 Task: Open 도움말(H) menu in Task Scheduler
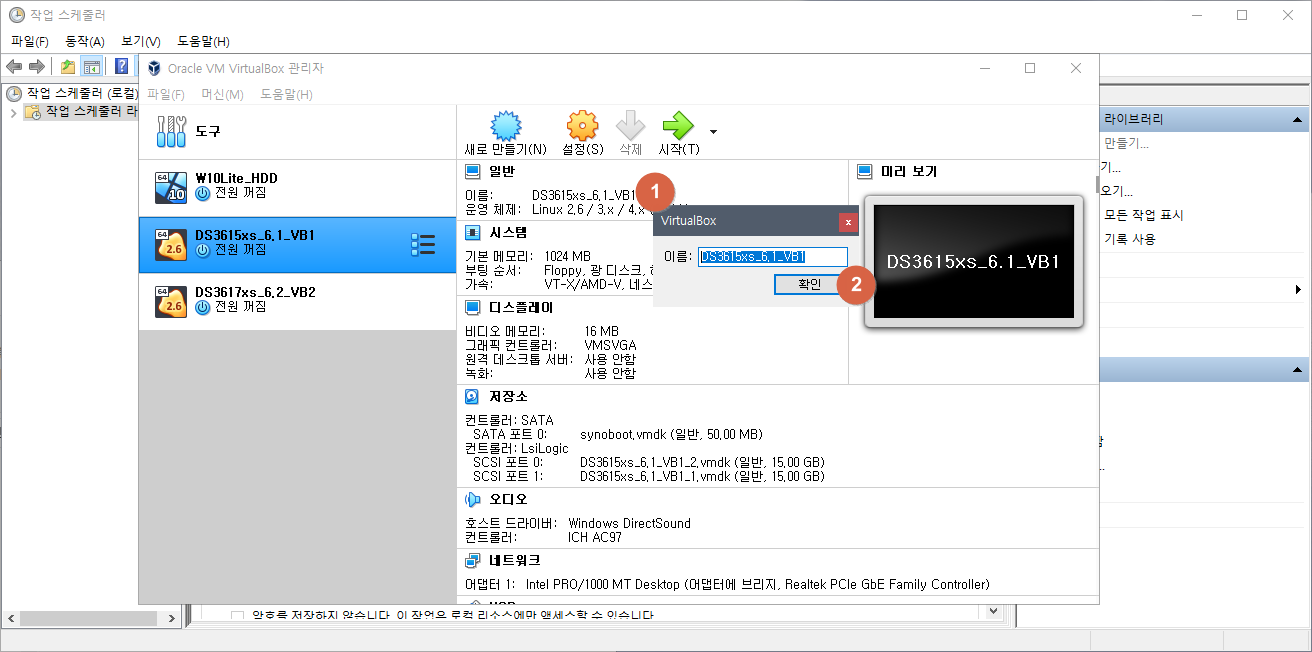[204, 41]
